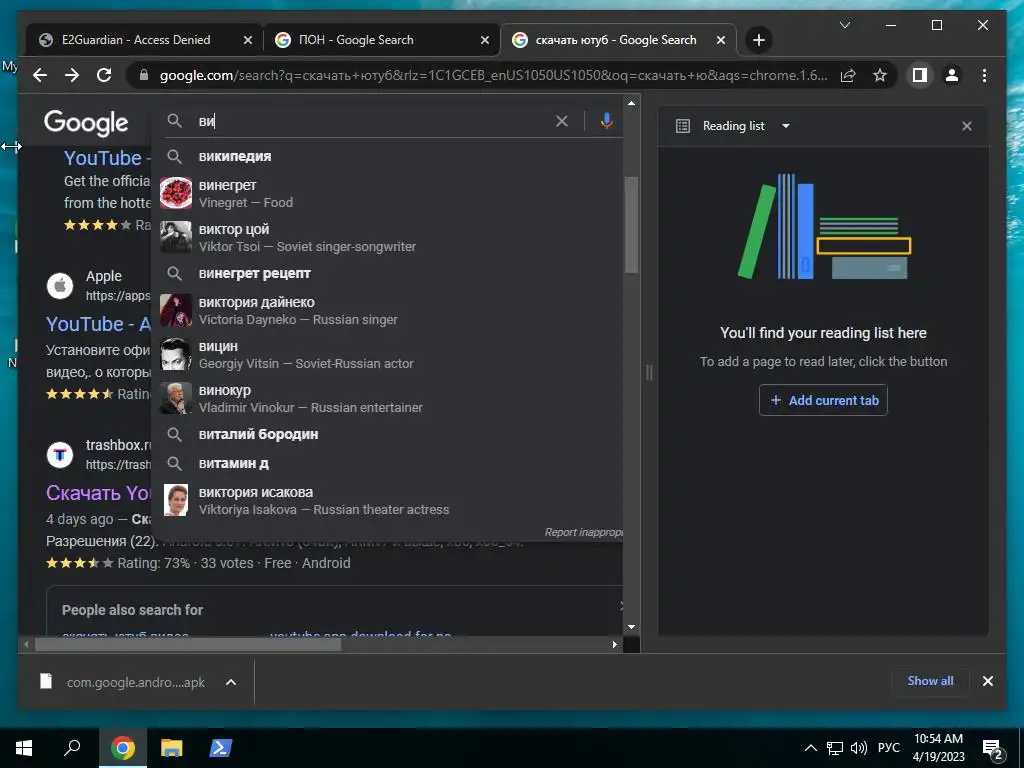Choose suggestion виктор цой
The width and height of the screenshot is (1024, 768).
pos(388,237)
